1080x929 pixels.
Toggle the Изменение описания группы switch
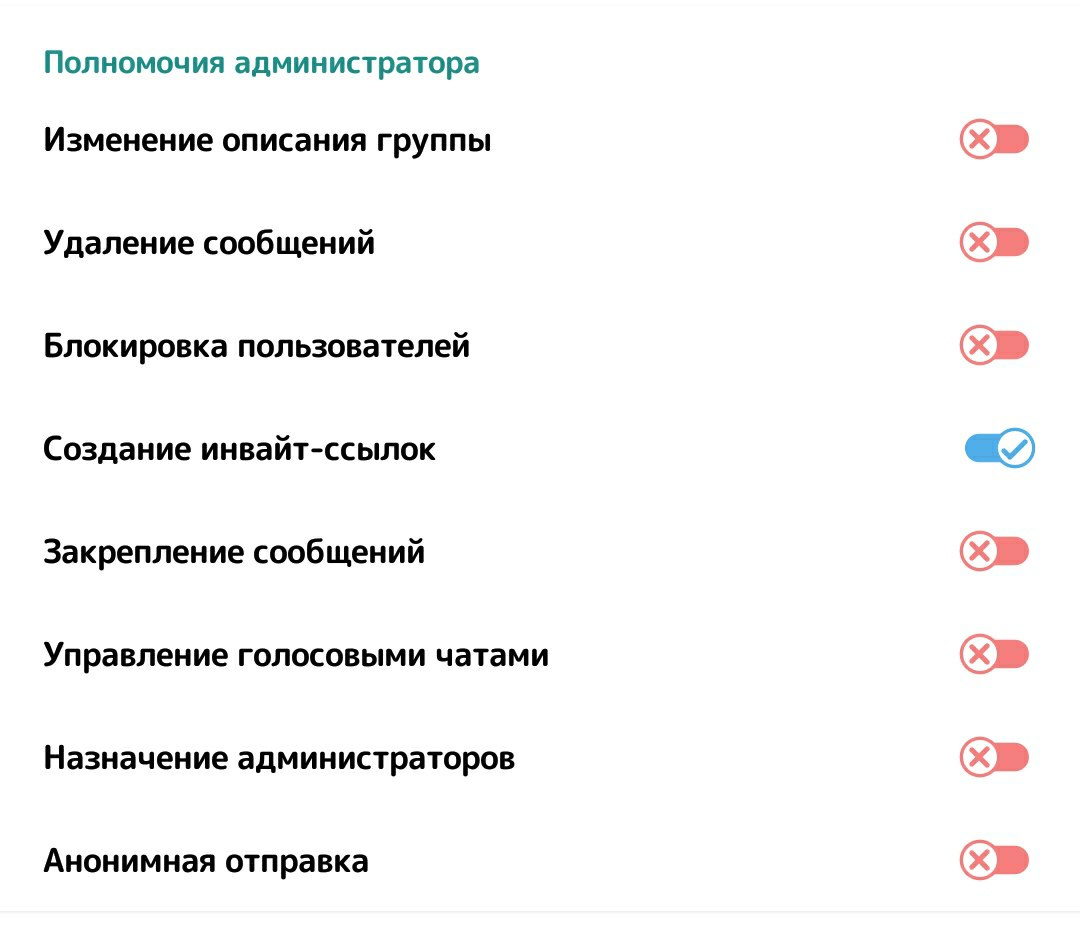tap(994, 140)
